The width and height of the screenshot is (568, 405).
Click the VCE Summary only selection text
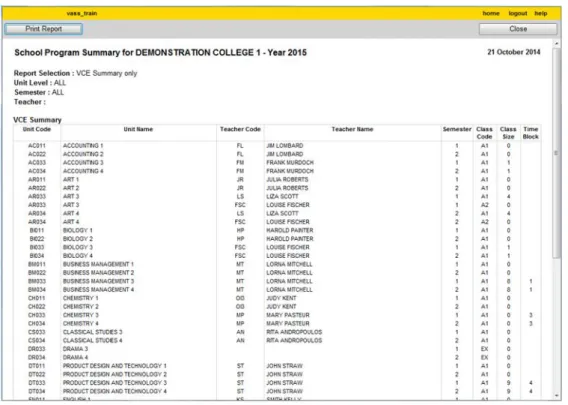coord(106,73)
